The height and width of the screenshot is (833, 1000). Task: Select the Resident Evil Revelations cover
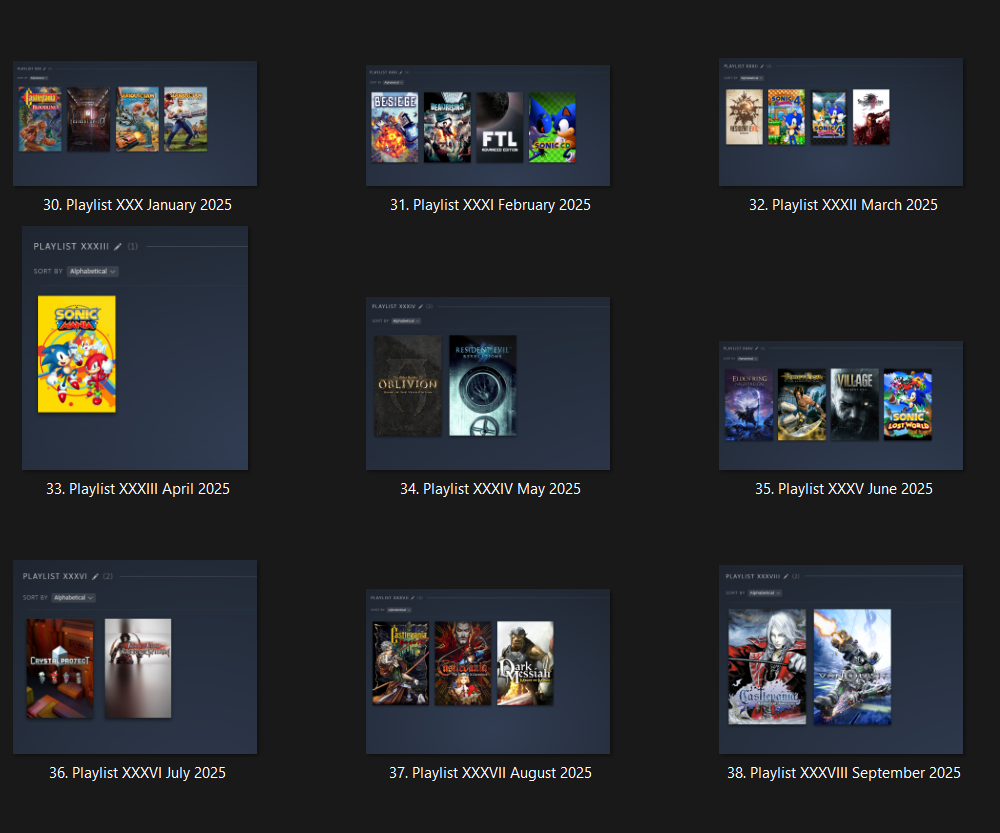coord(483,386)
